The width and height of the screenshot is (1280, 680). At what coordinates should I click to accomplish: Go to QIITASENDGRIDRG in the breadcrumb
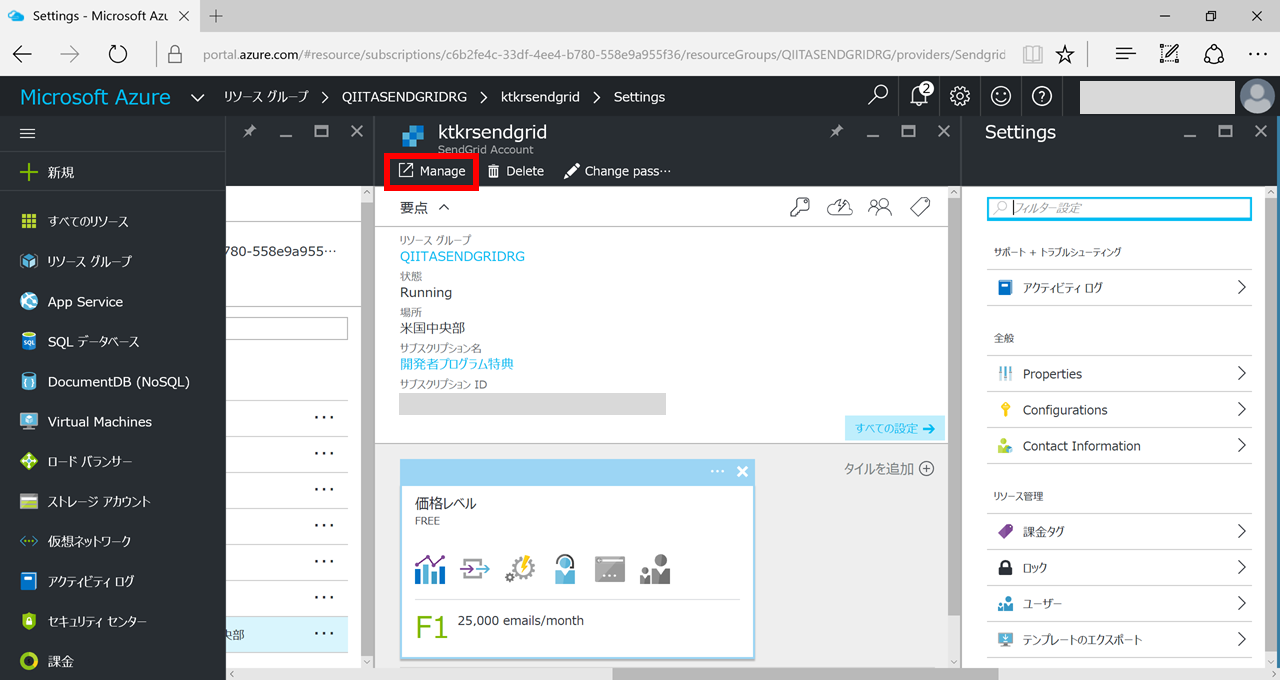tap(404, 97)
